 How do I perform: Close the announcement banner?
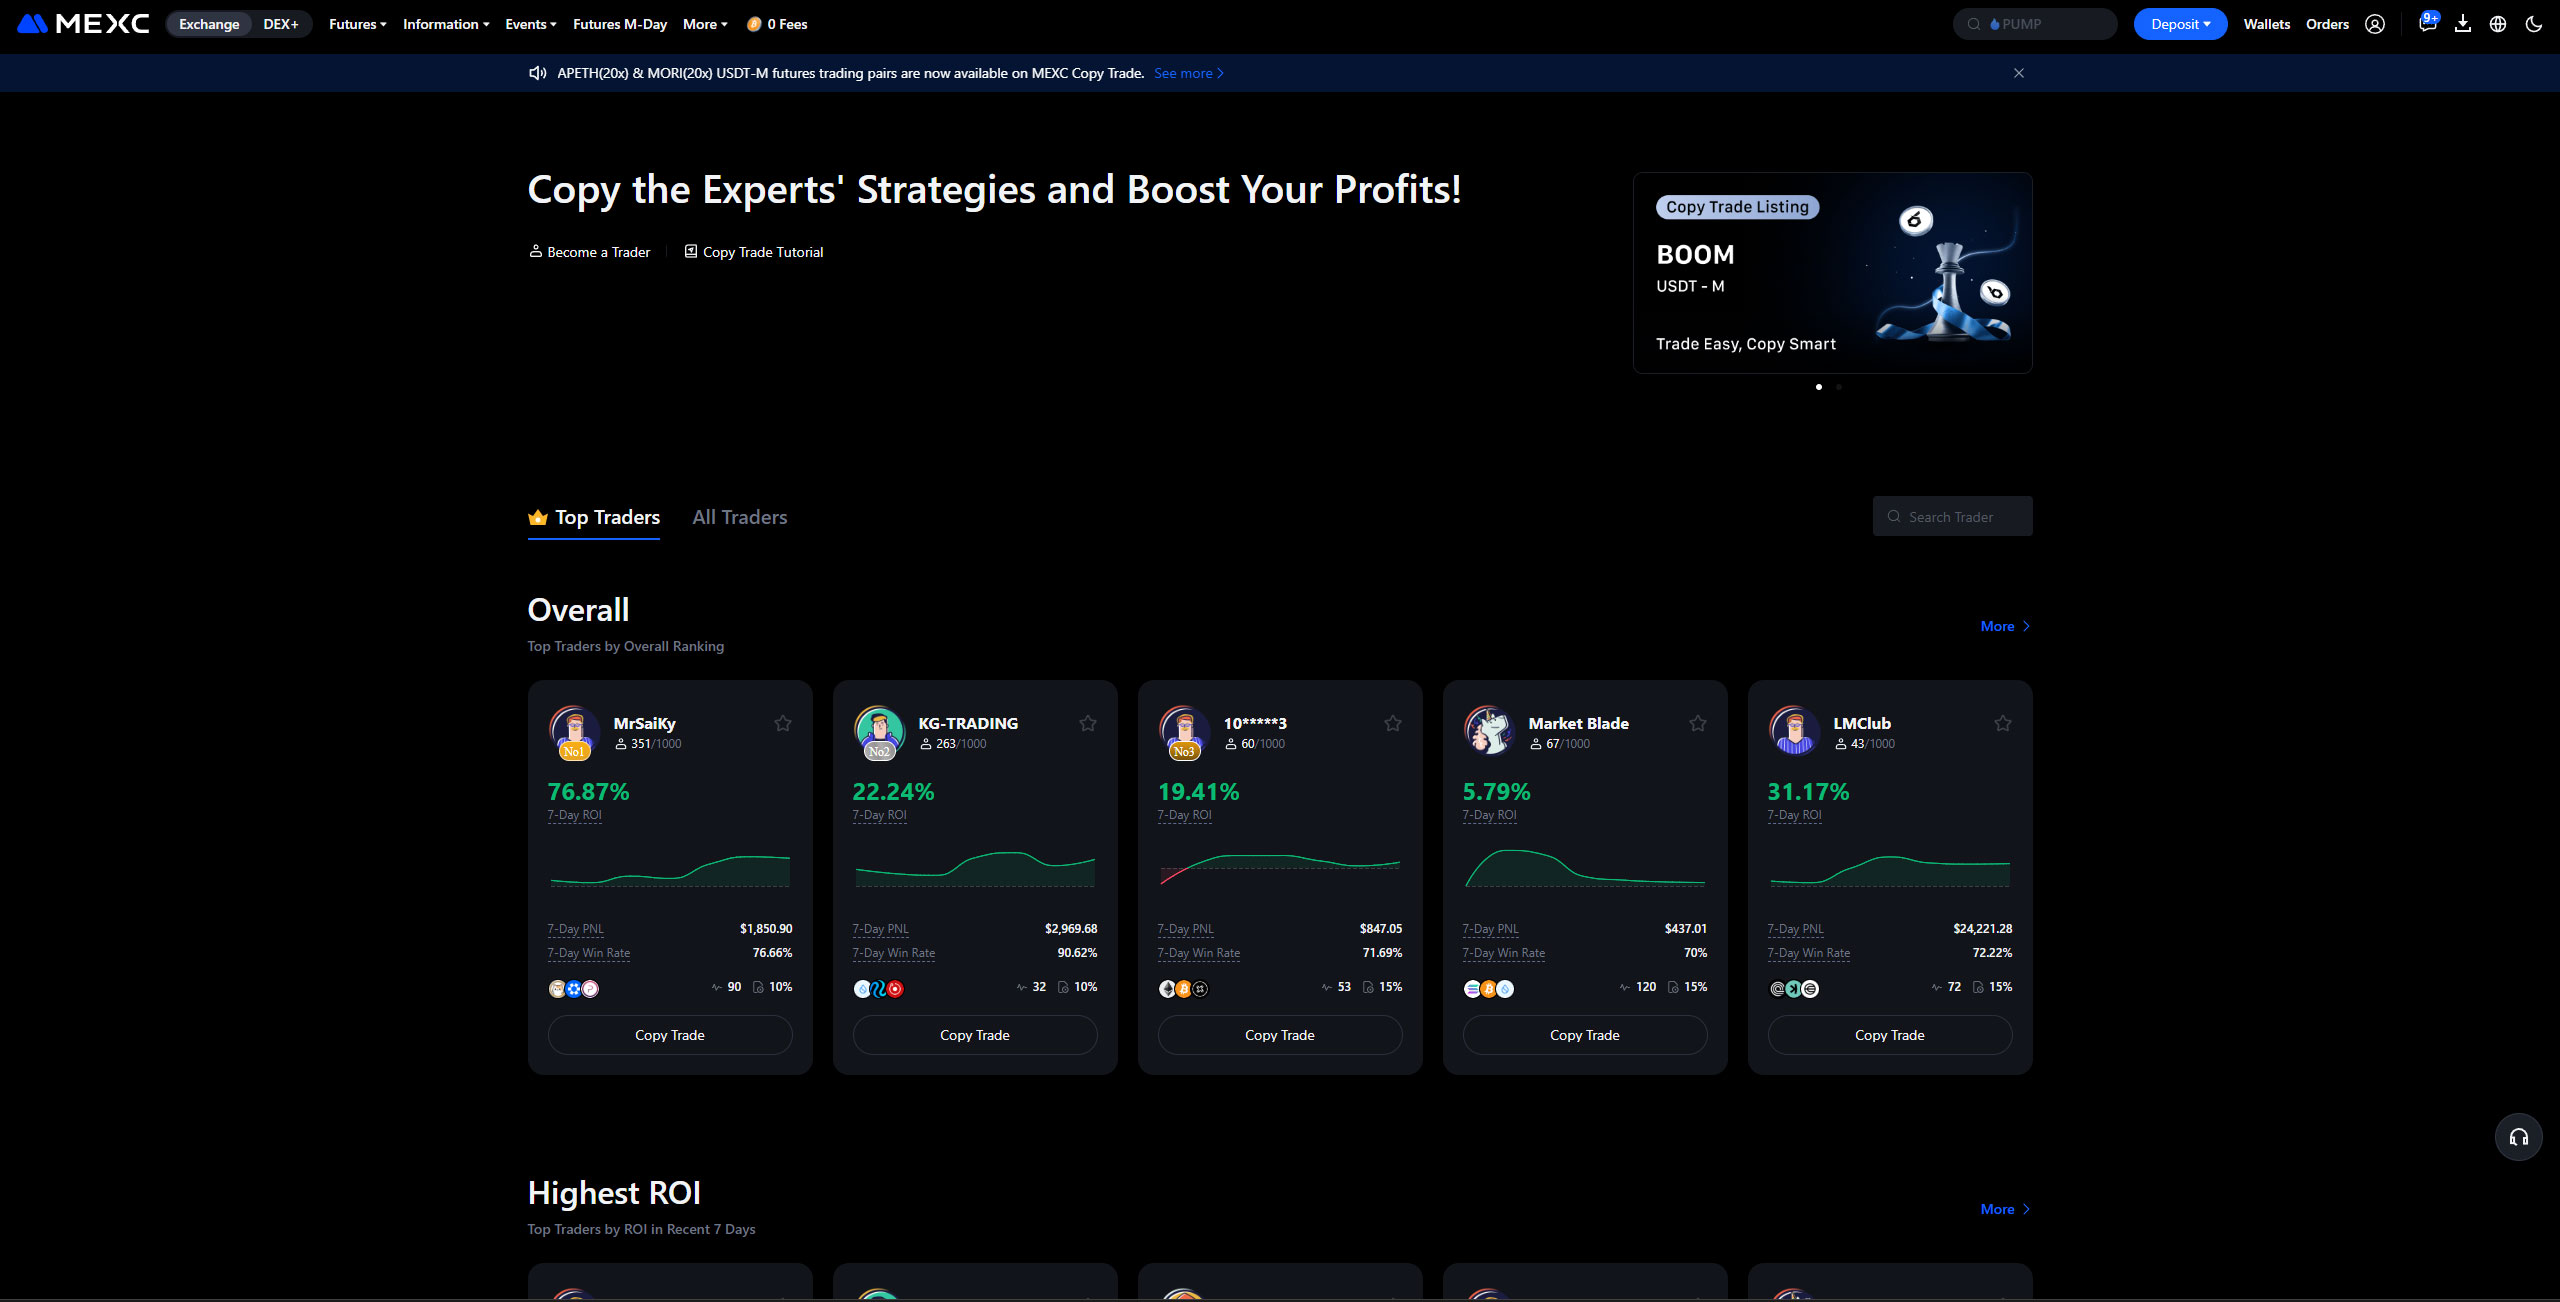click(2019, 73)
